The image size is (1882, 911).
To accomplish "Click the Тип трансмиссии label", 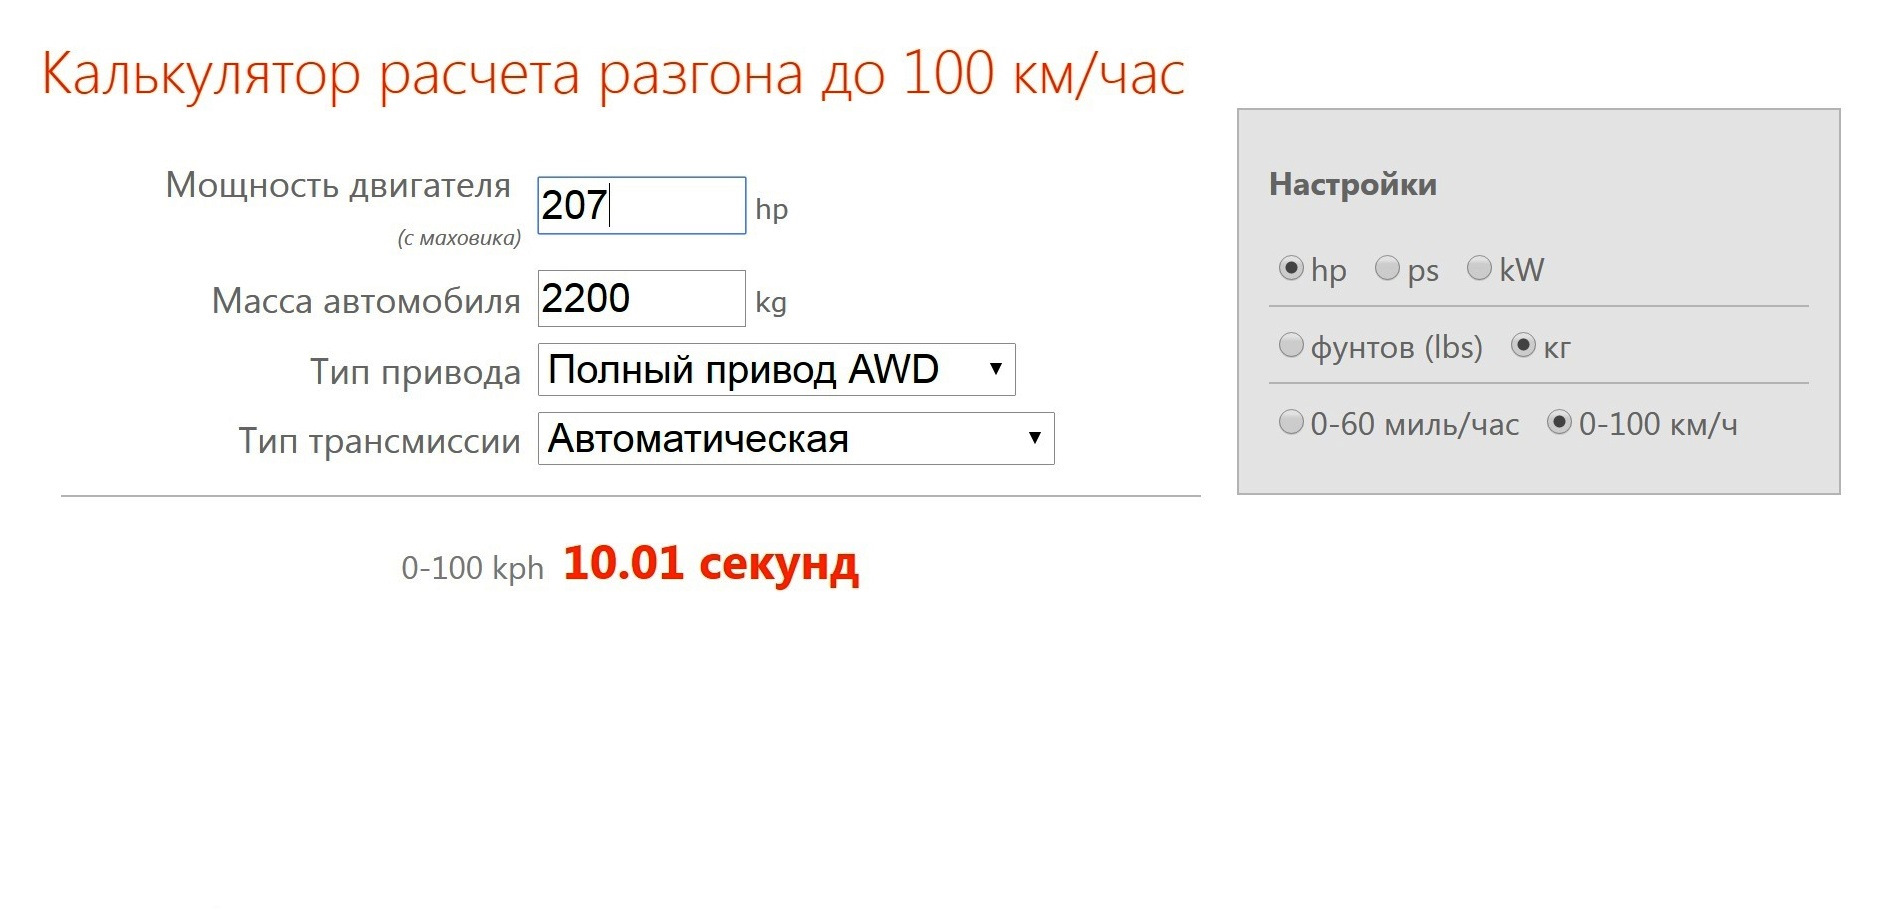I will pyautogui.click(x=379, y=442).
